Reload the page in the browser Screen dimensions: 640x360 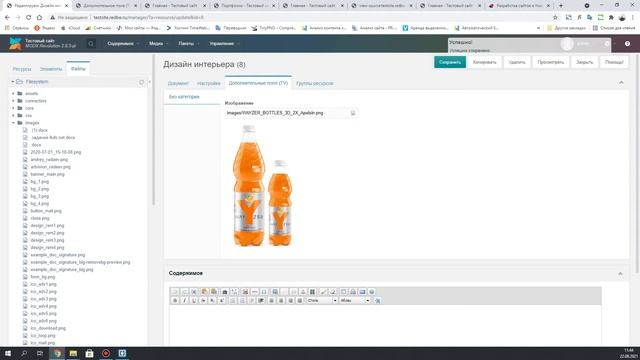coord(28,18)
